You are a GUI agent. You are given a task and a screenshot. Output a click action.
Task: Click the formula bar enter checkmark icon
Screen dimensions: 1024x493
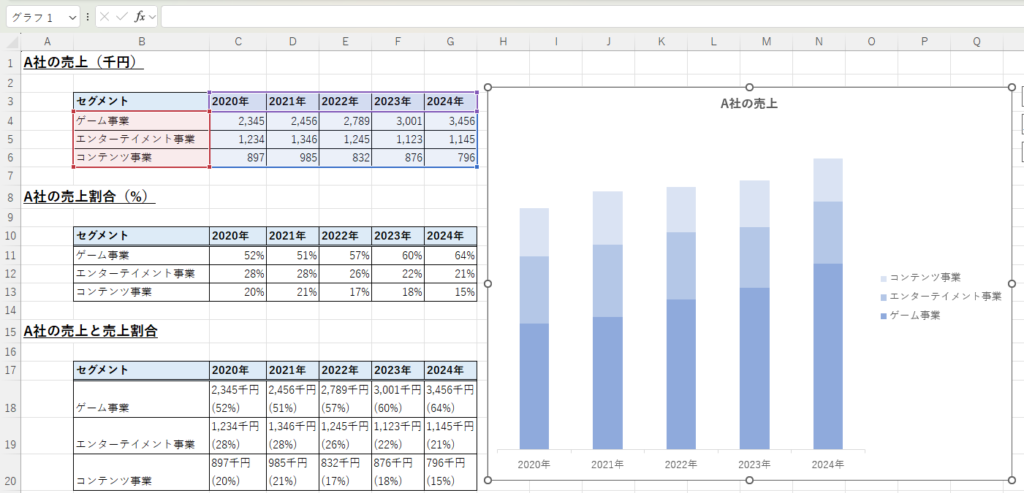[121, 17]
